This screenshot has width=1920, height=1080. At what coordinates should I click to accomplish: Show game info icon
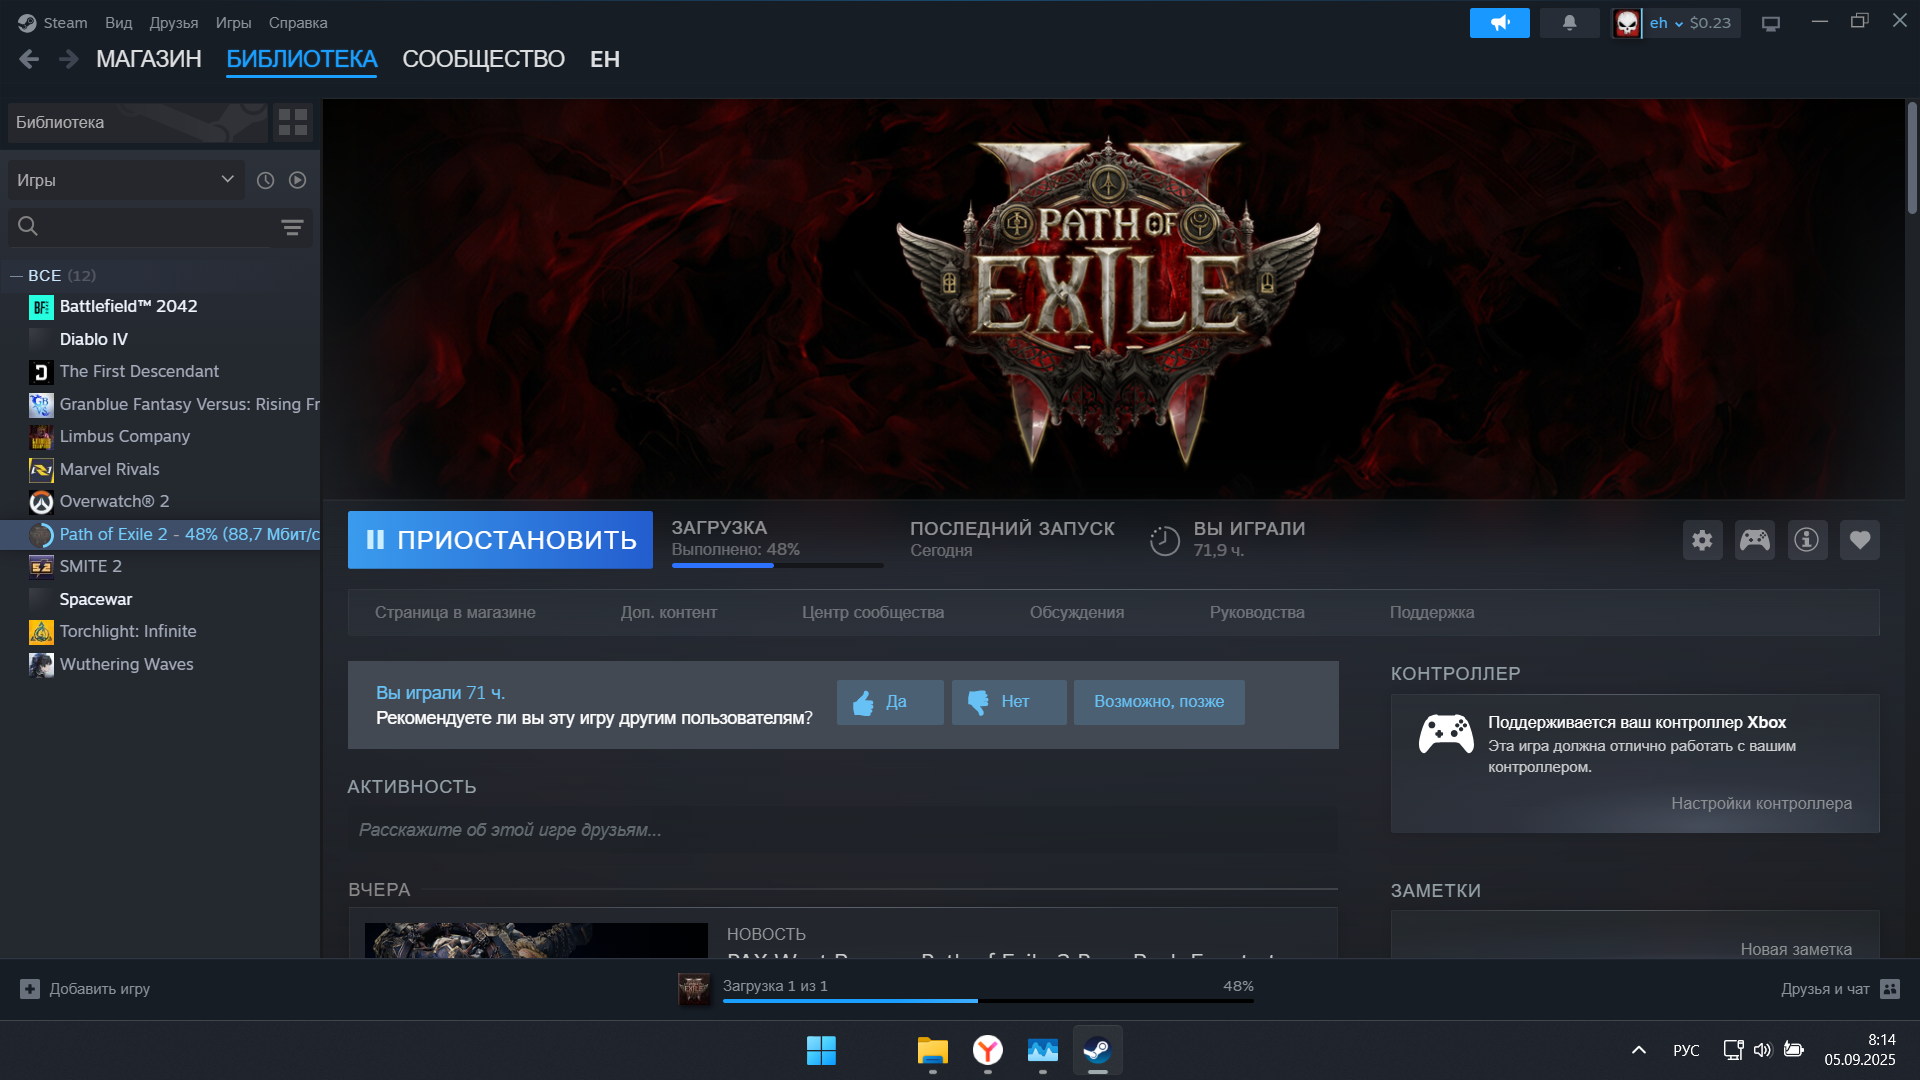tap(1807, 540)
